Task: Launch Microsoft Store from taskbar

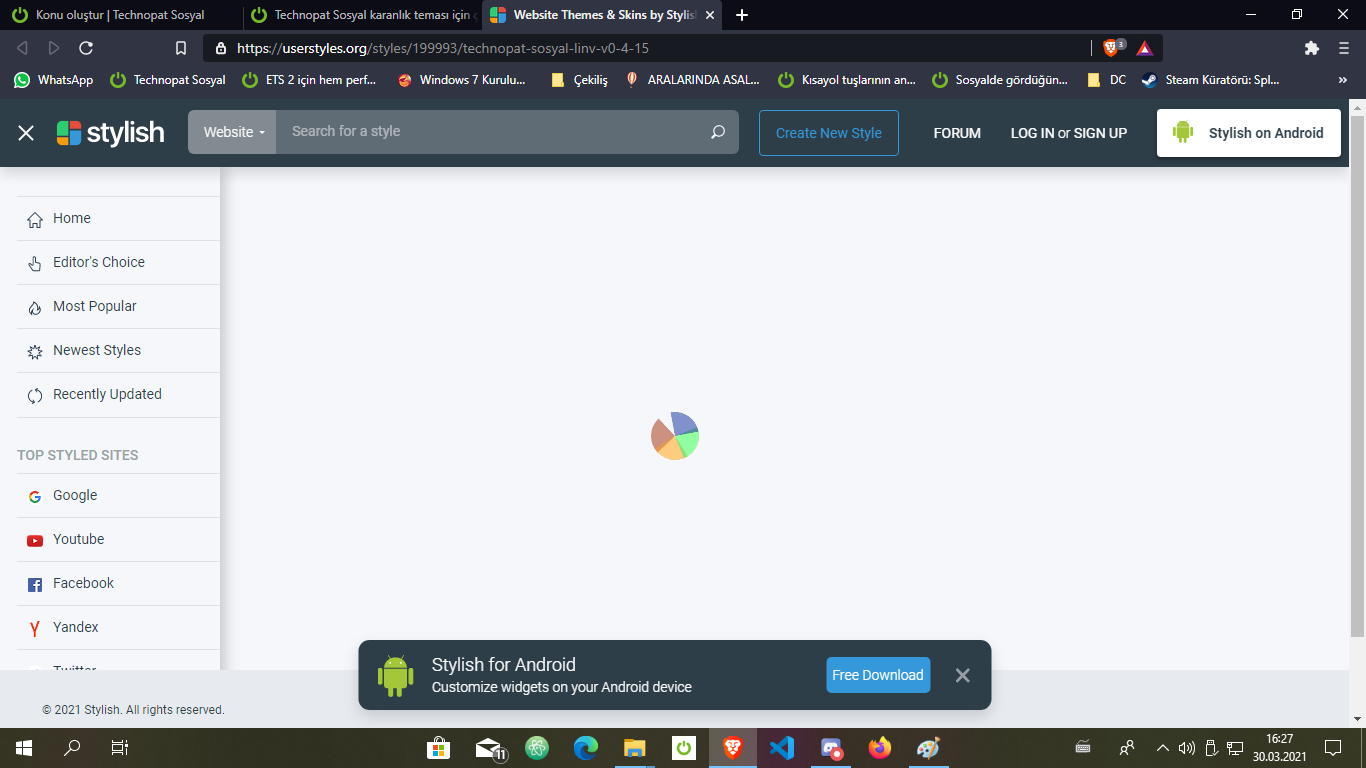Action: pyautogui.click(x=438, y=748)
